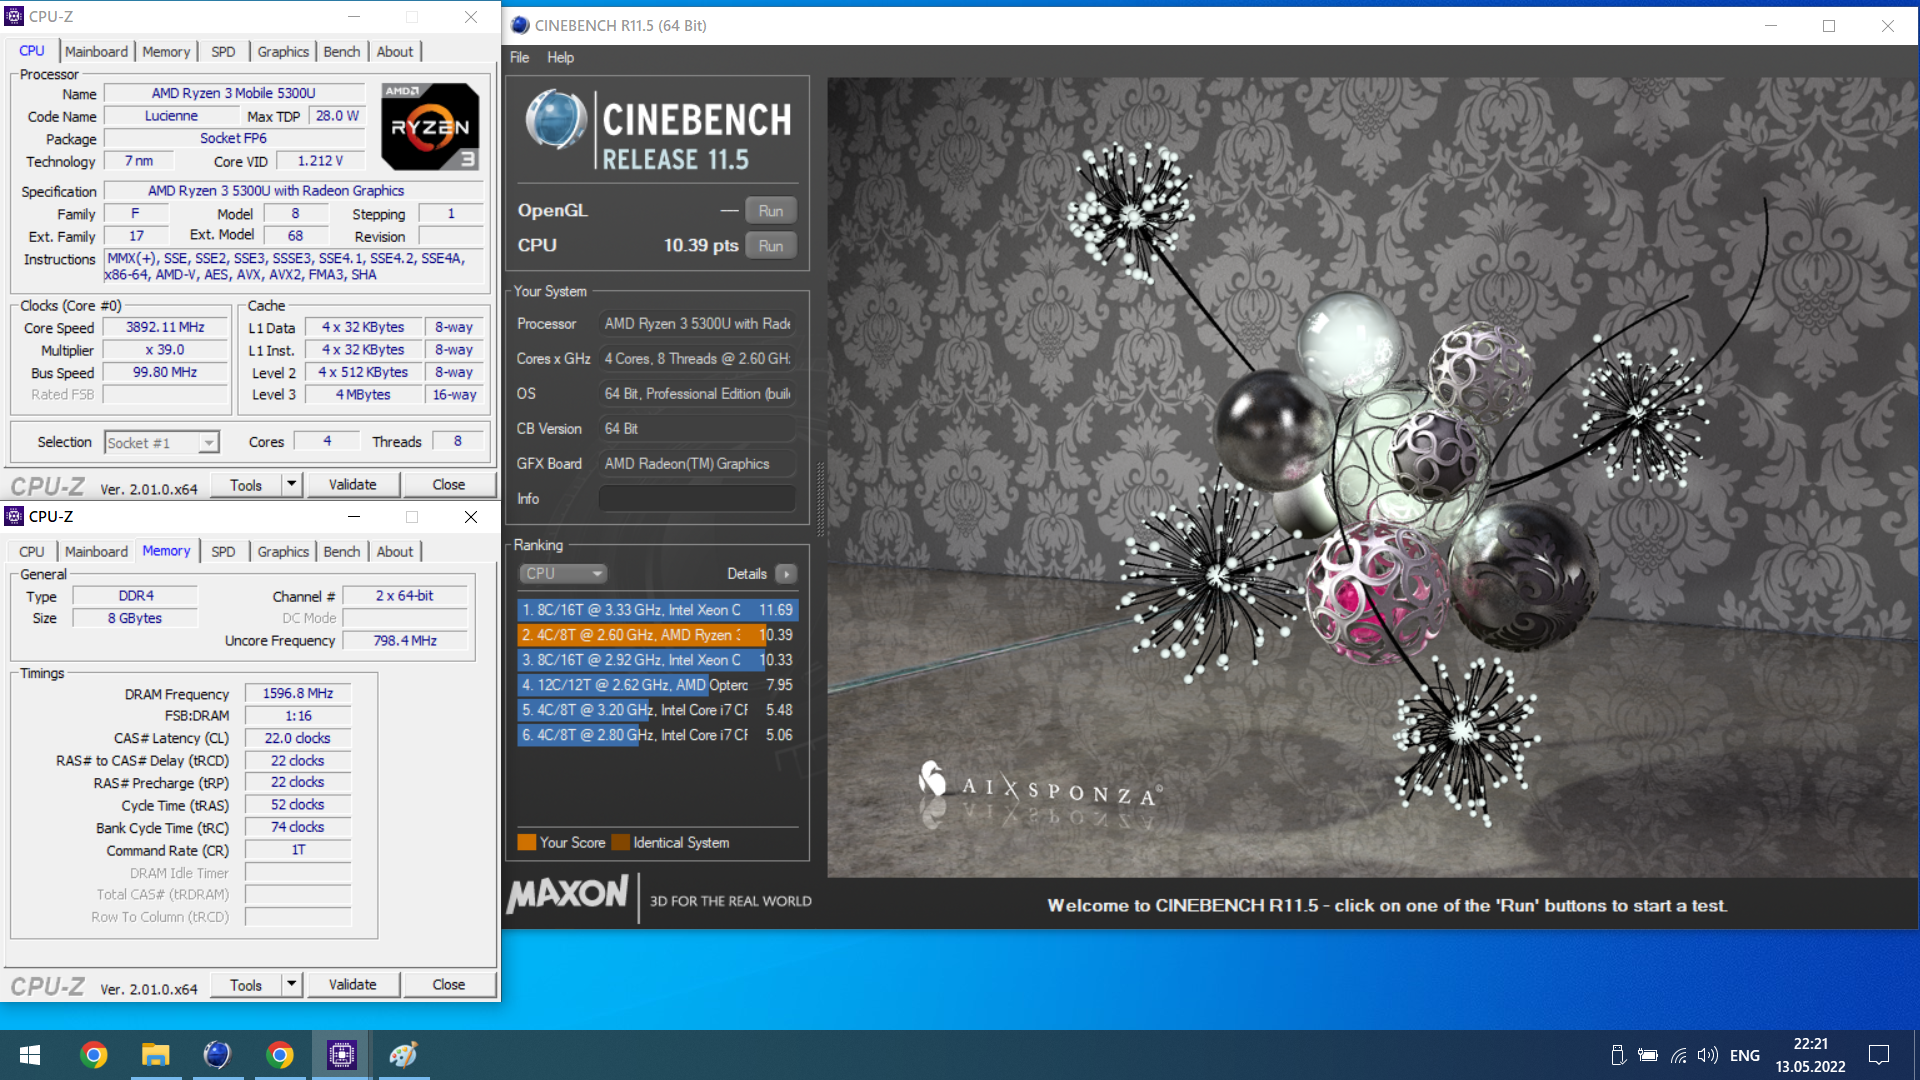Click the Details label in Ranking

tap(747, 574)
